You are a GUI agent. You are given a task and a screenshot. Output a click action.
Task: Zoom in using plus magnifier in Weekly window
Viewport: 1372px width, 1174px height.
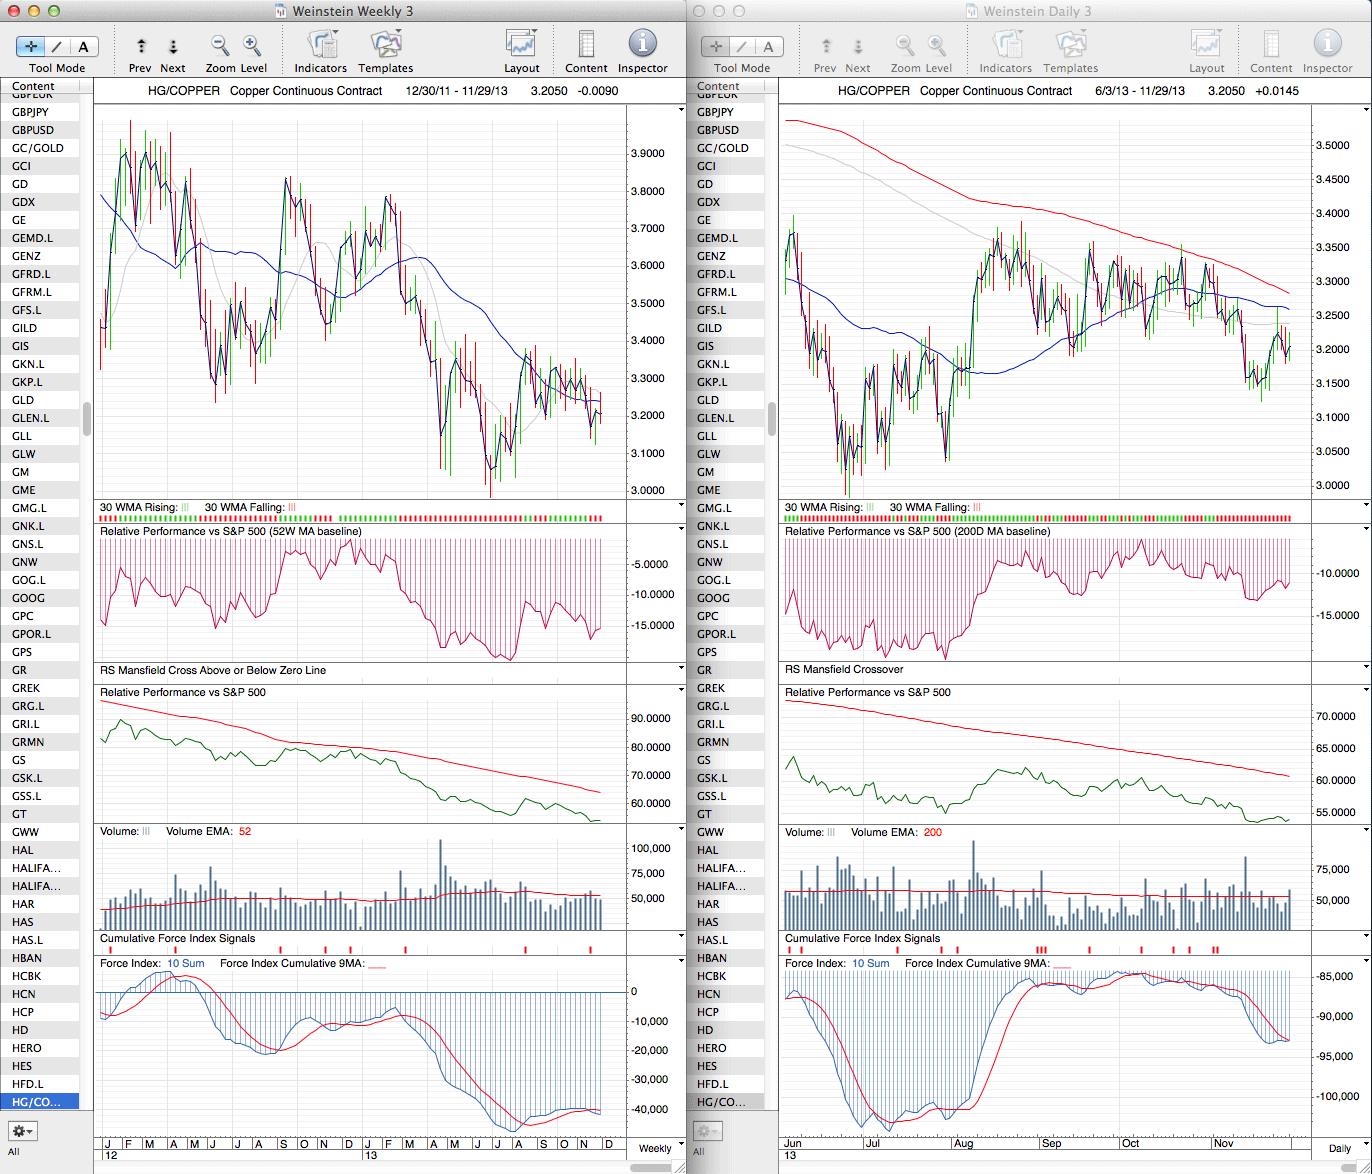252,45
